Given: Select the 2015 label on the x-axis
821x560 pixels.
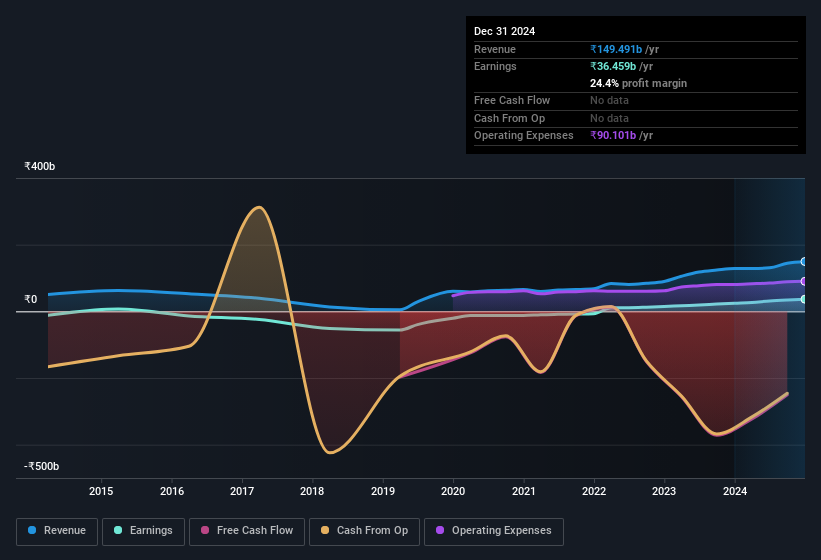Looking at the screenshot, I should [101, 491].
